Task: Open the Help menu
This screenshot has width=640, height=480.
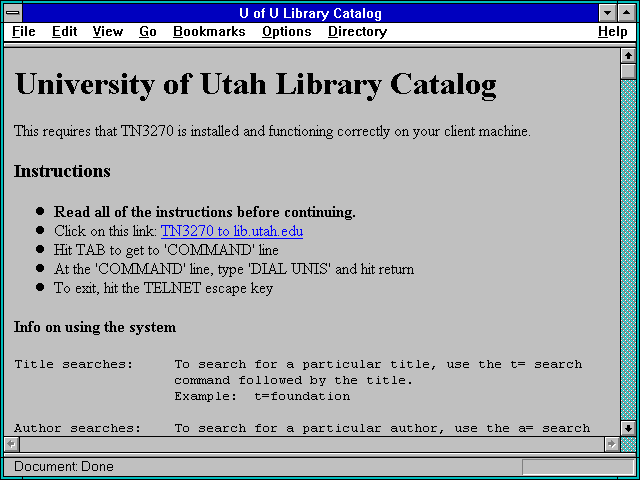Action: click(613, 32)
